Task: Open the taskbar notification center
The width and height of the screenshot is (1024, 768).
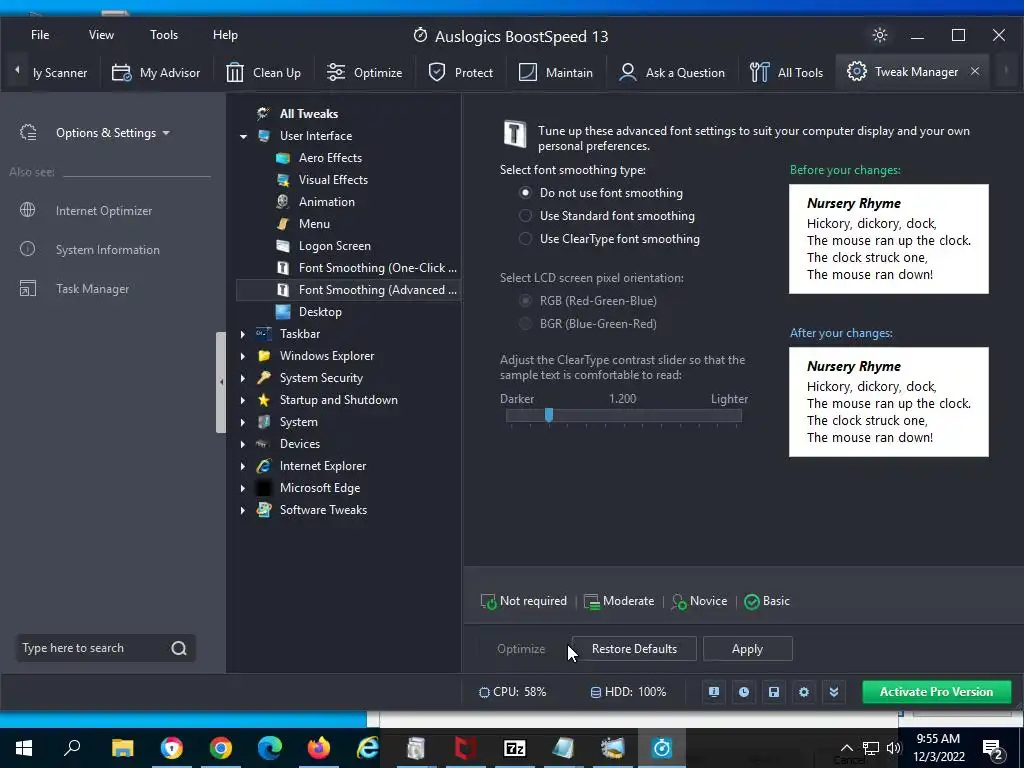Action: click(992, 748)
